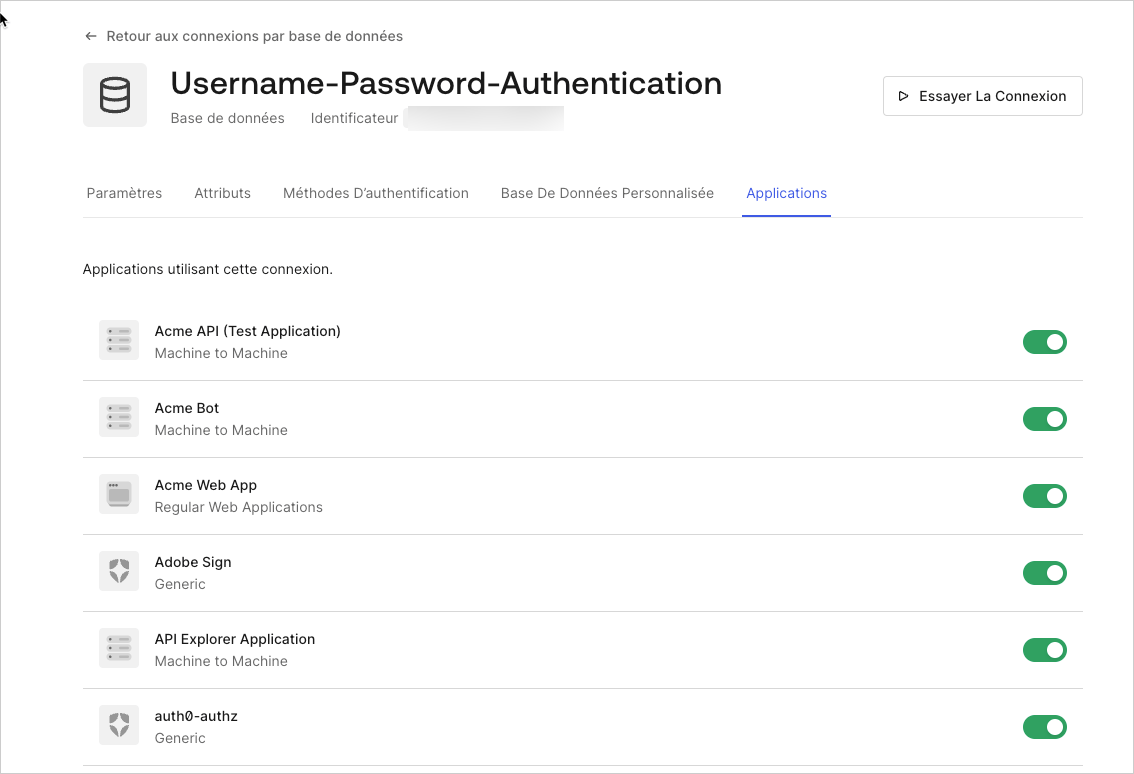The height and width of the screenshot is (774, 1134).
Task: Follow the Retour aux connexions par base de données link
Action: pos(255,36)
